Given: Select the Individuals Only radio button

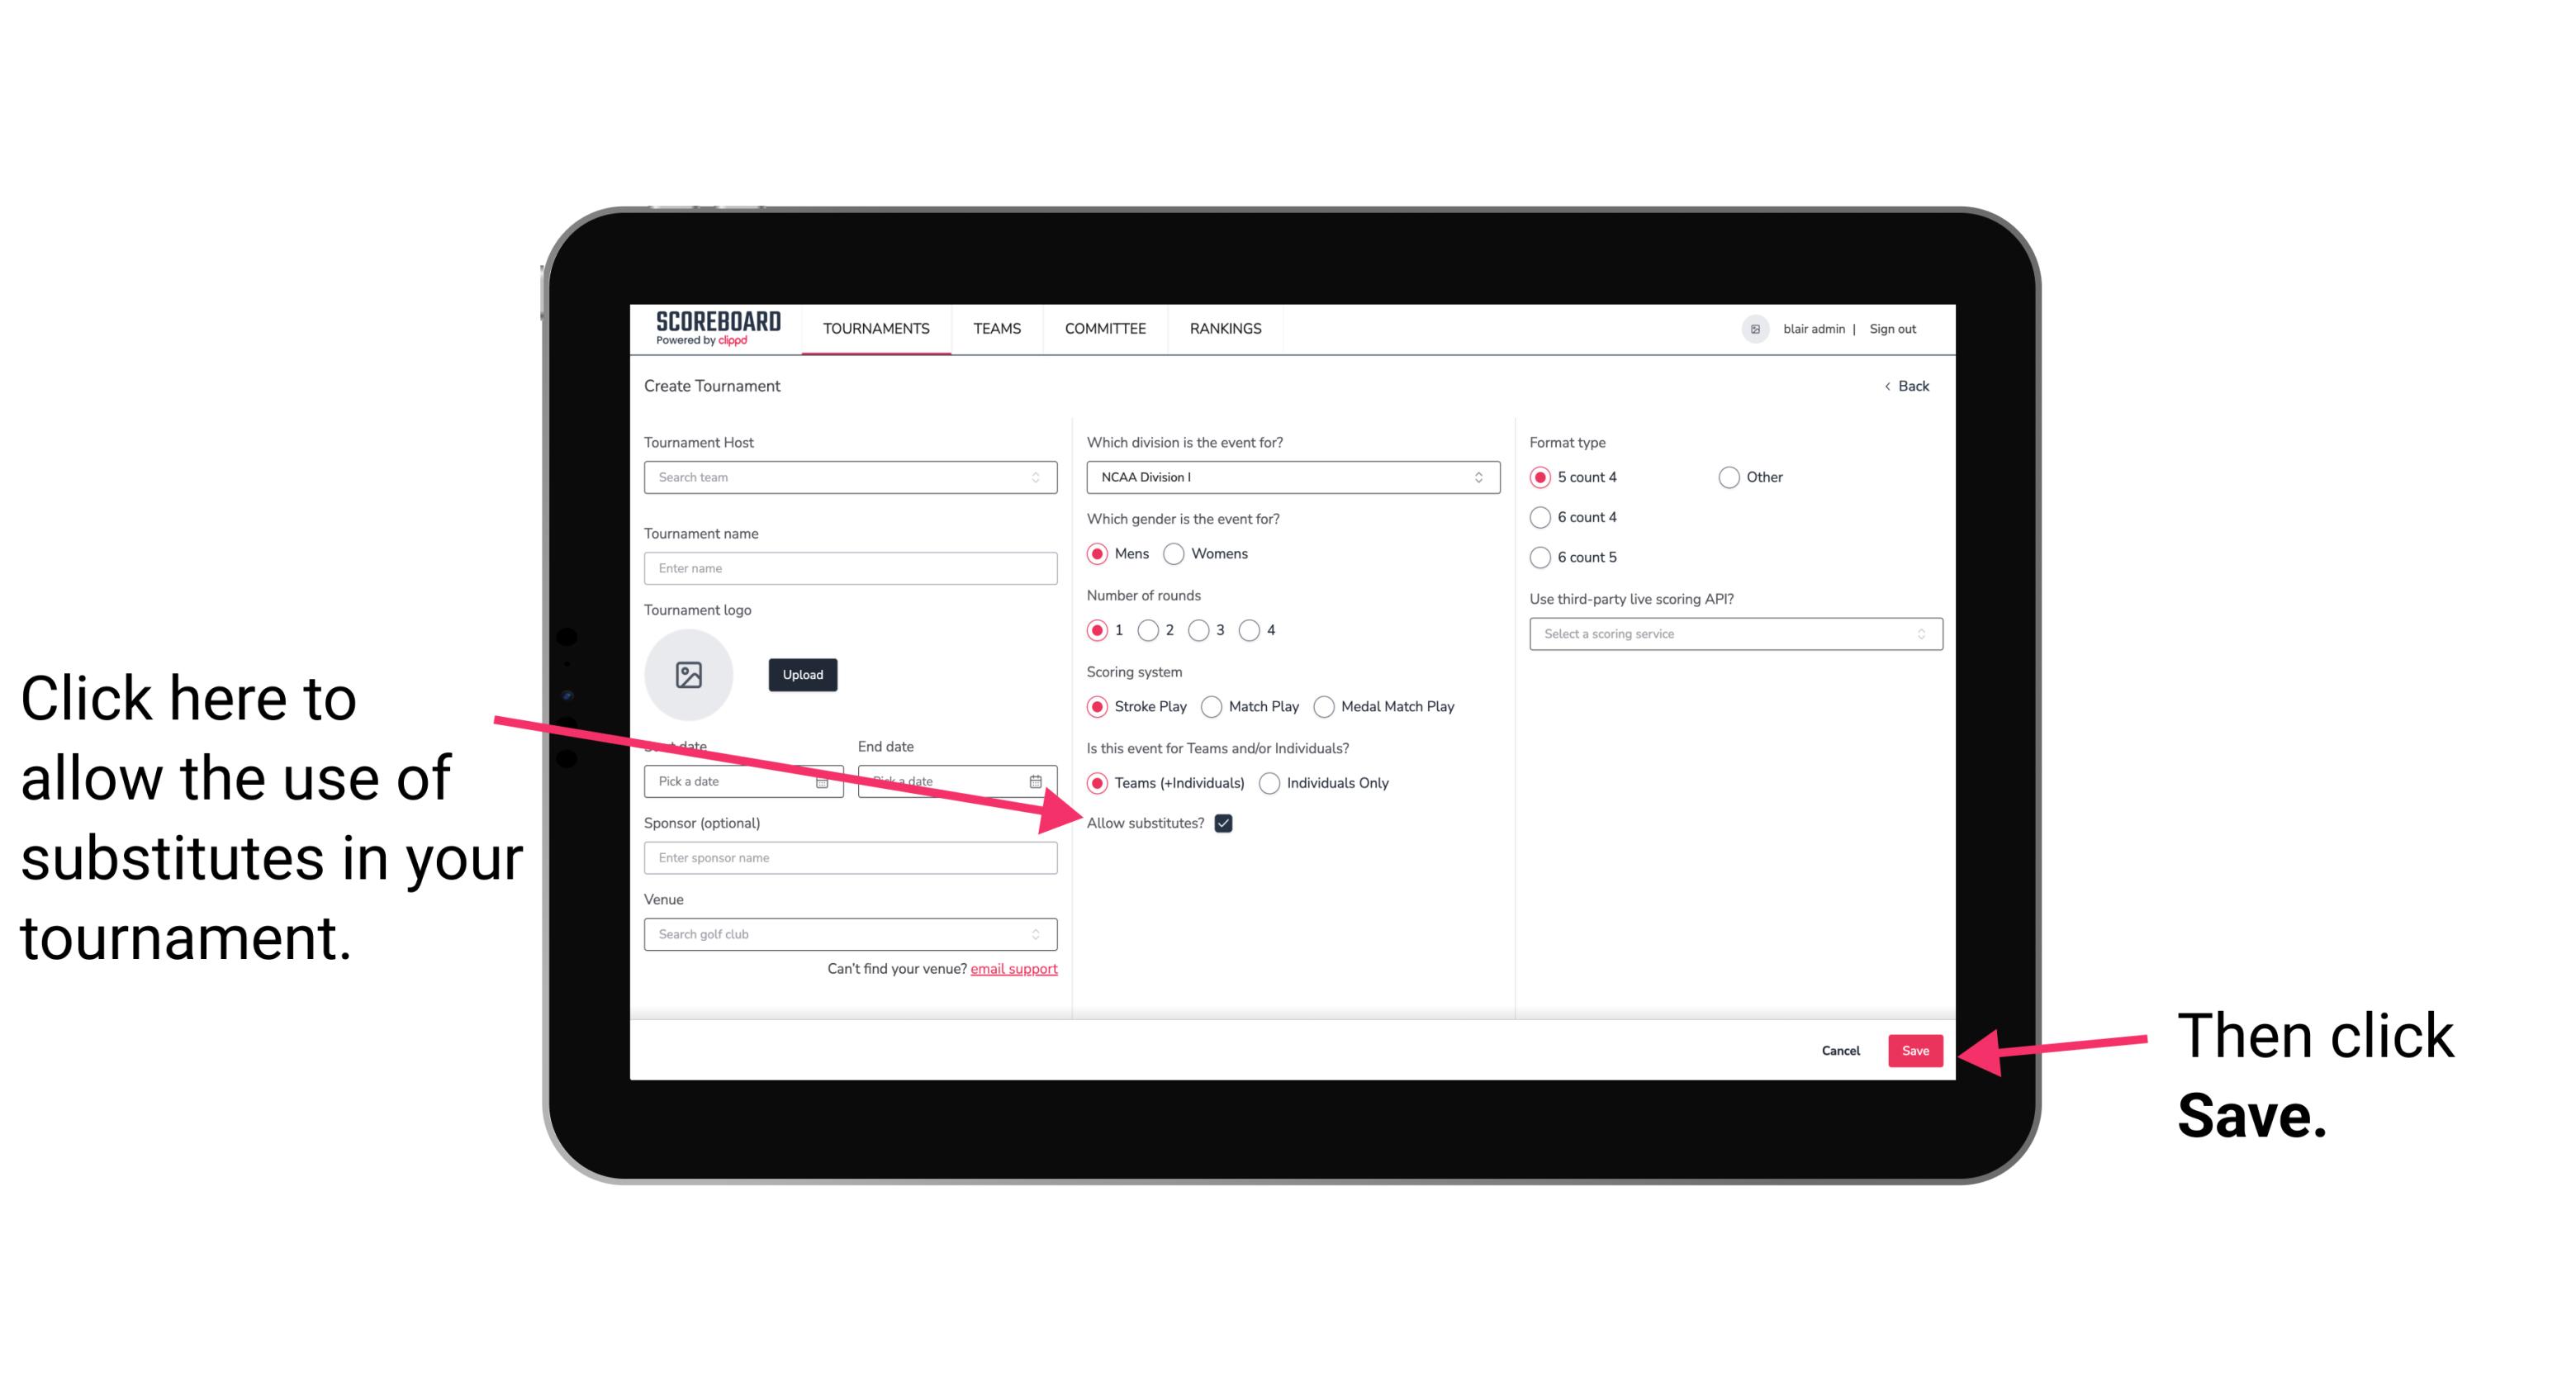Looking at the screenshot, I should click(1269, 784).
